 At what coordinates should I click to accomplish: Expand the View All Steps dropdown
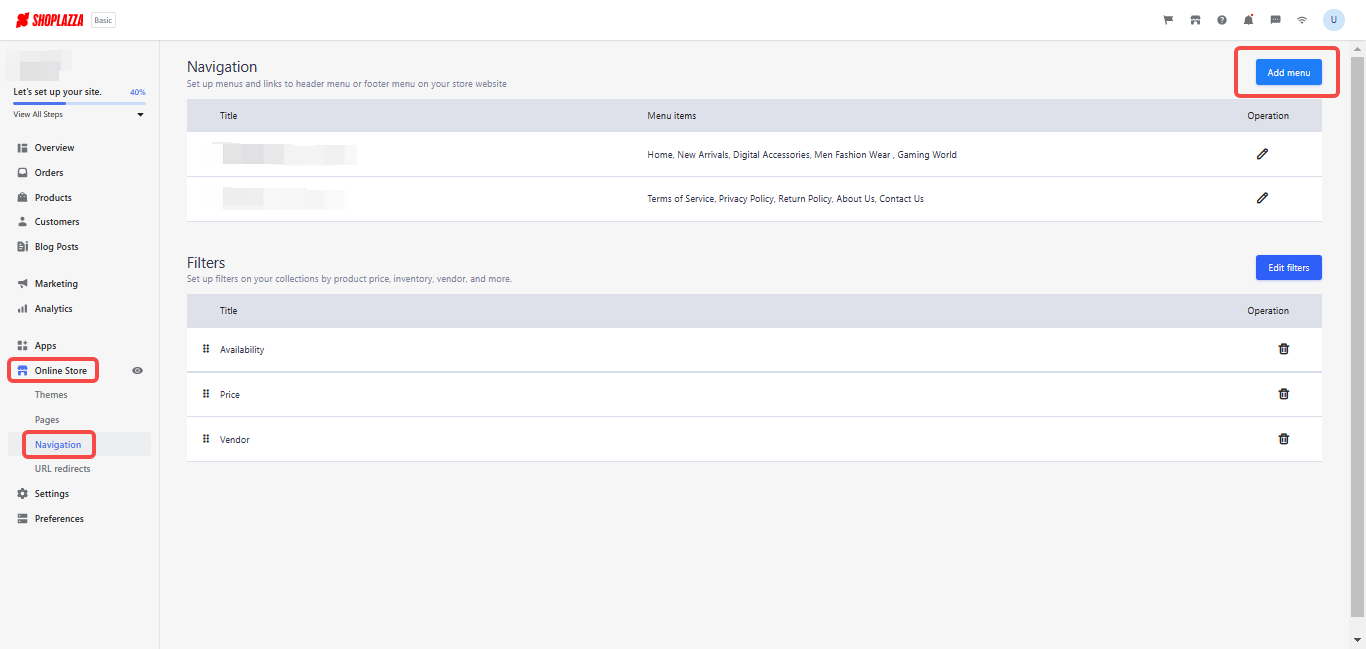pyautogui.click(x=140, y=115)
